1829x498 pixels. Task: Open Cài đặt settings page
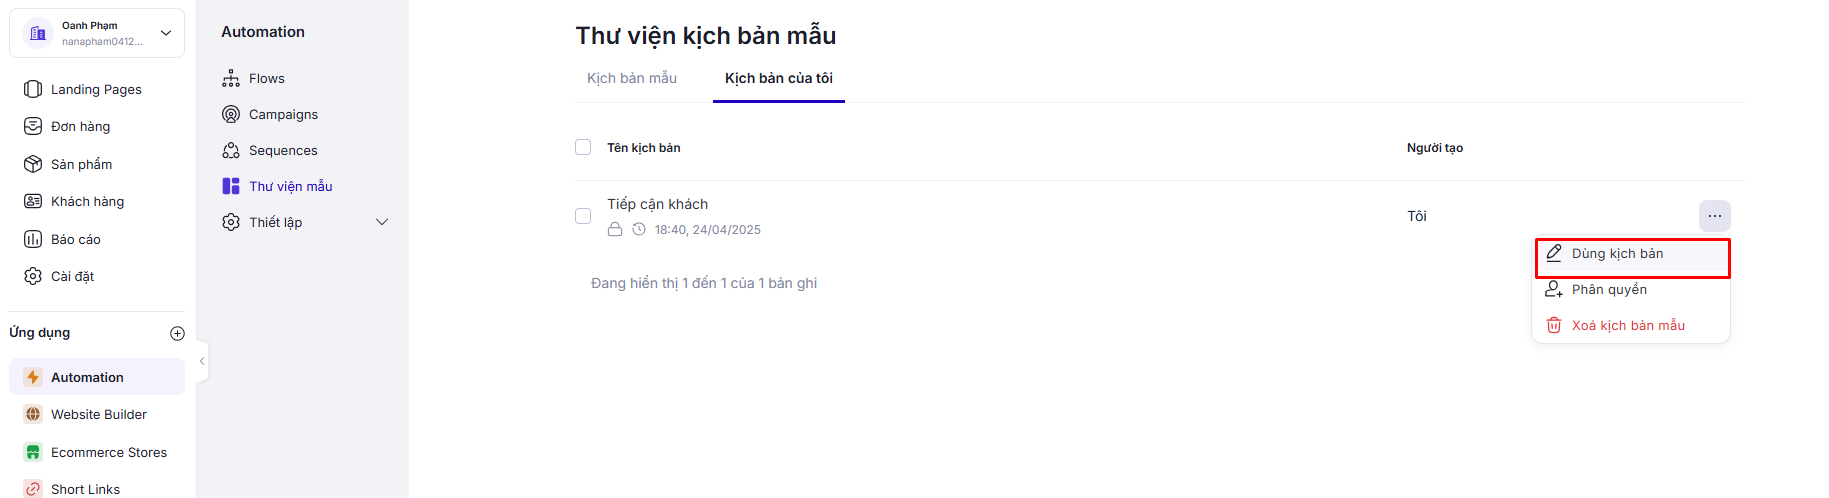coord(72,276)
